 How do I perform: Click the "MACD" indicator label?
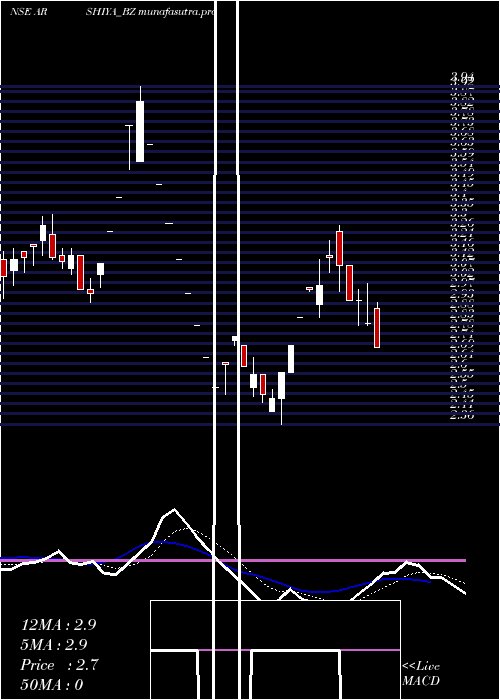coord(421,681)
